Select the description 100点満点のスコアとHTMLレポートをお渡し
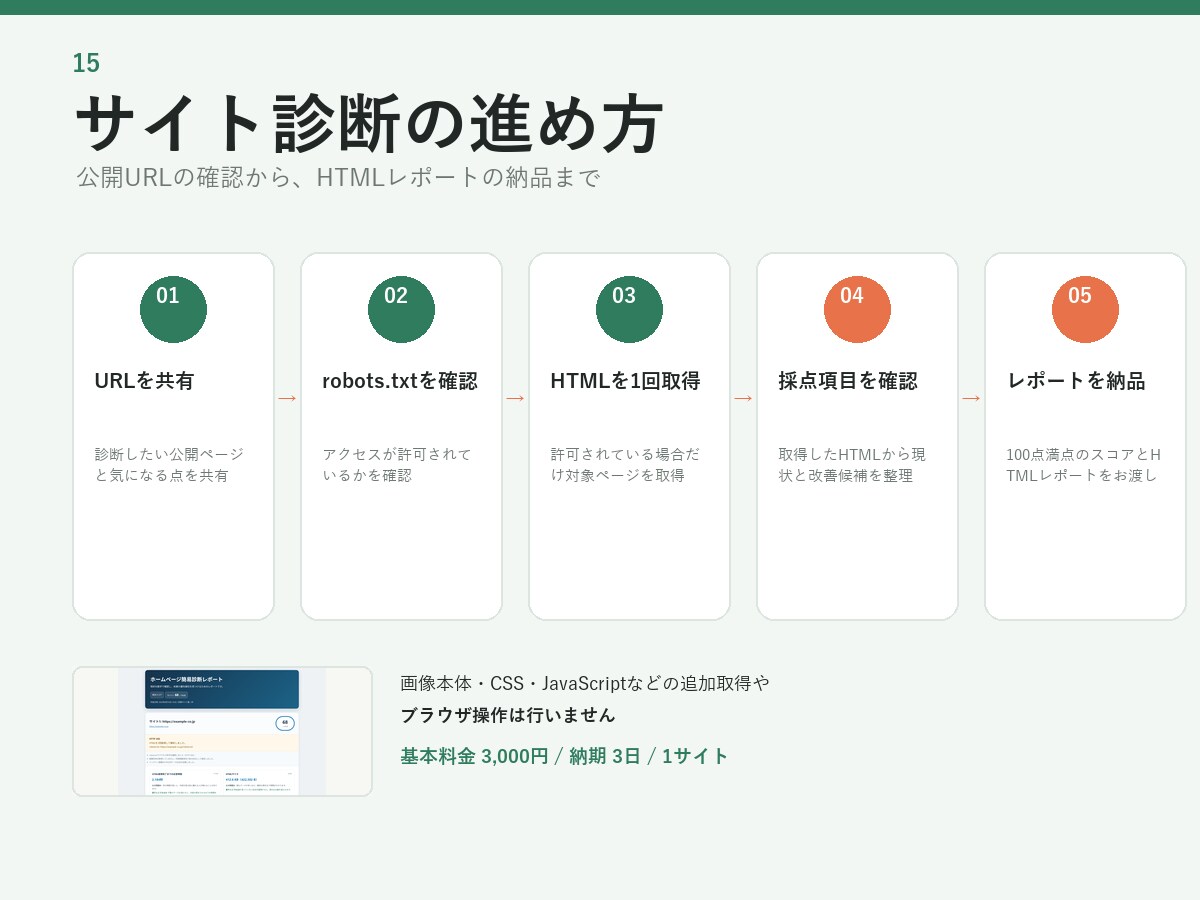The image size is (1200, 900). [1084, 464]
